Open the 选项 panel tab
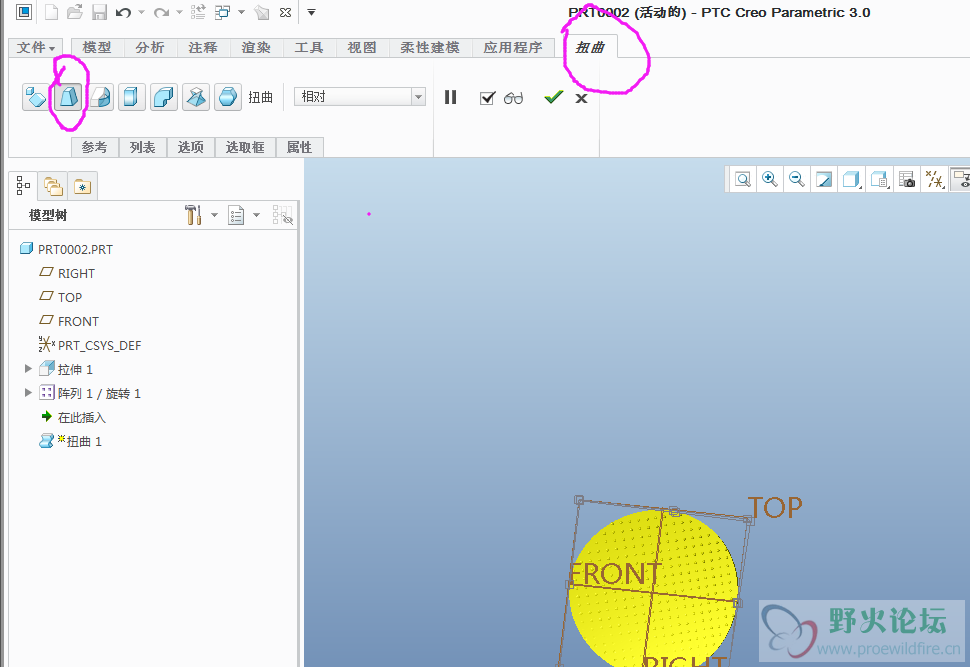The height and width of the screenshot is (667, 970). (191, 147)
